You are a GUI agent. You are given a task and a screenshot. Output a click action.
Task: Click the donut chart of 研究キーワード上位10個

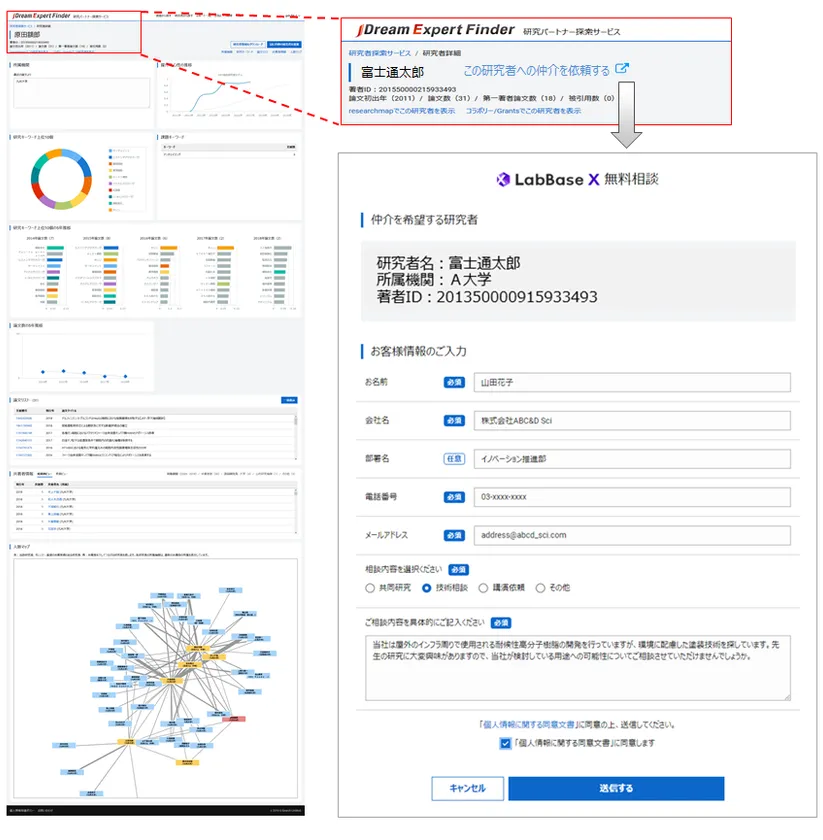tap(61, 179)
